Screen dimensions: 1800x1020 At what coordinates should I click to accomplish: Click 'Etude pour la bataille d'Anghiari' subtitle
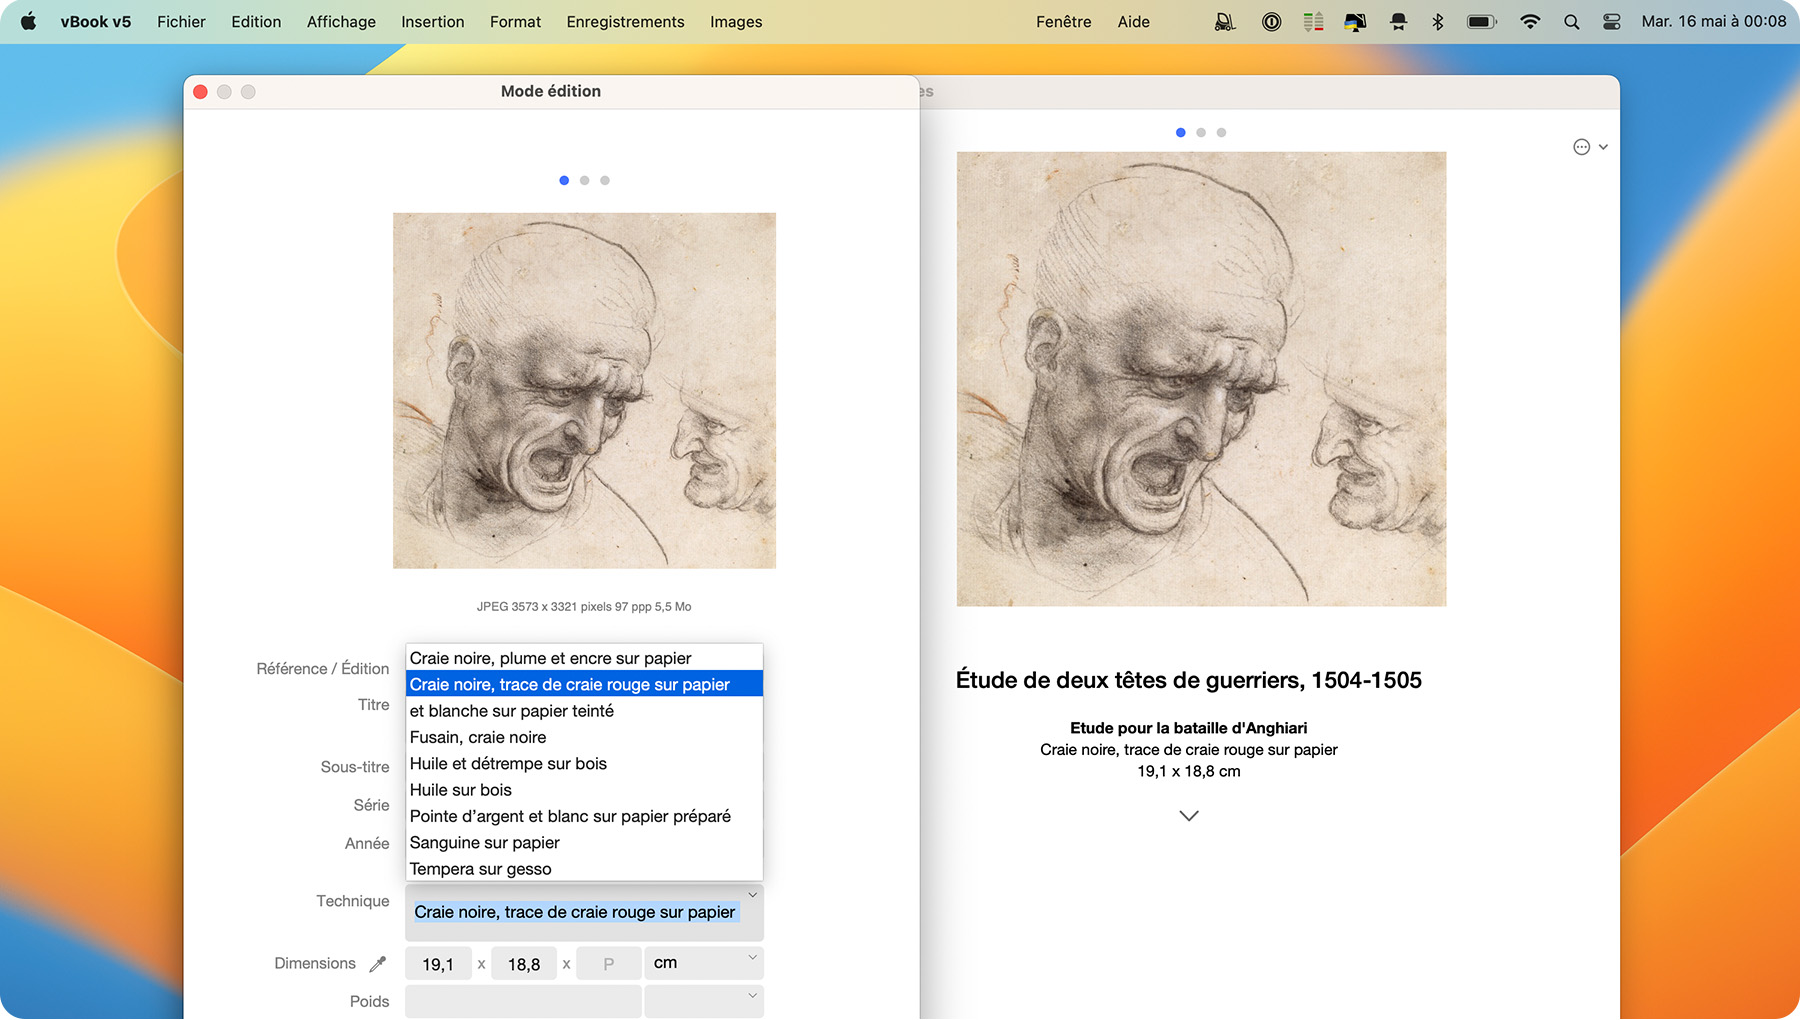1188,728
